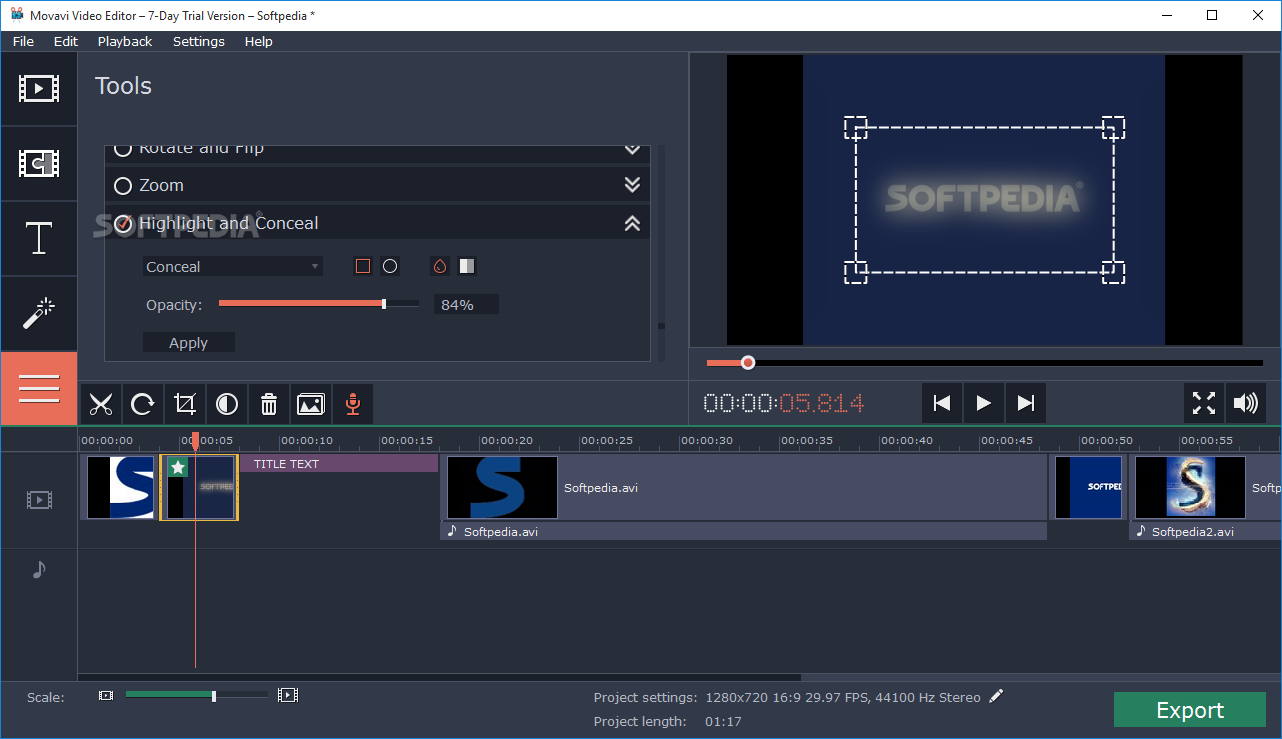Image resolution: width=1282 pixels, height=739 pixels.
Task: Click the green Export button
Action: coord(1190,710)
